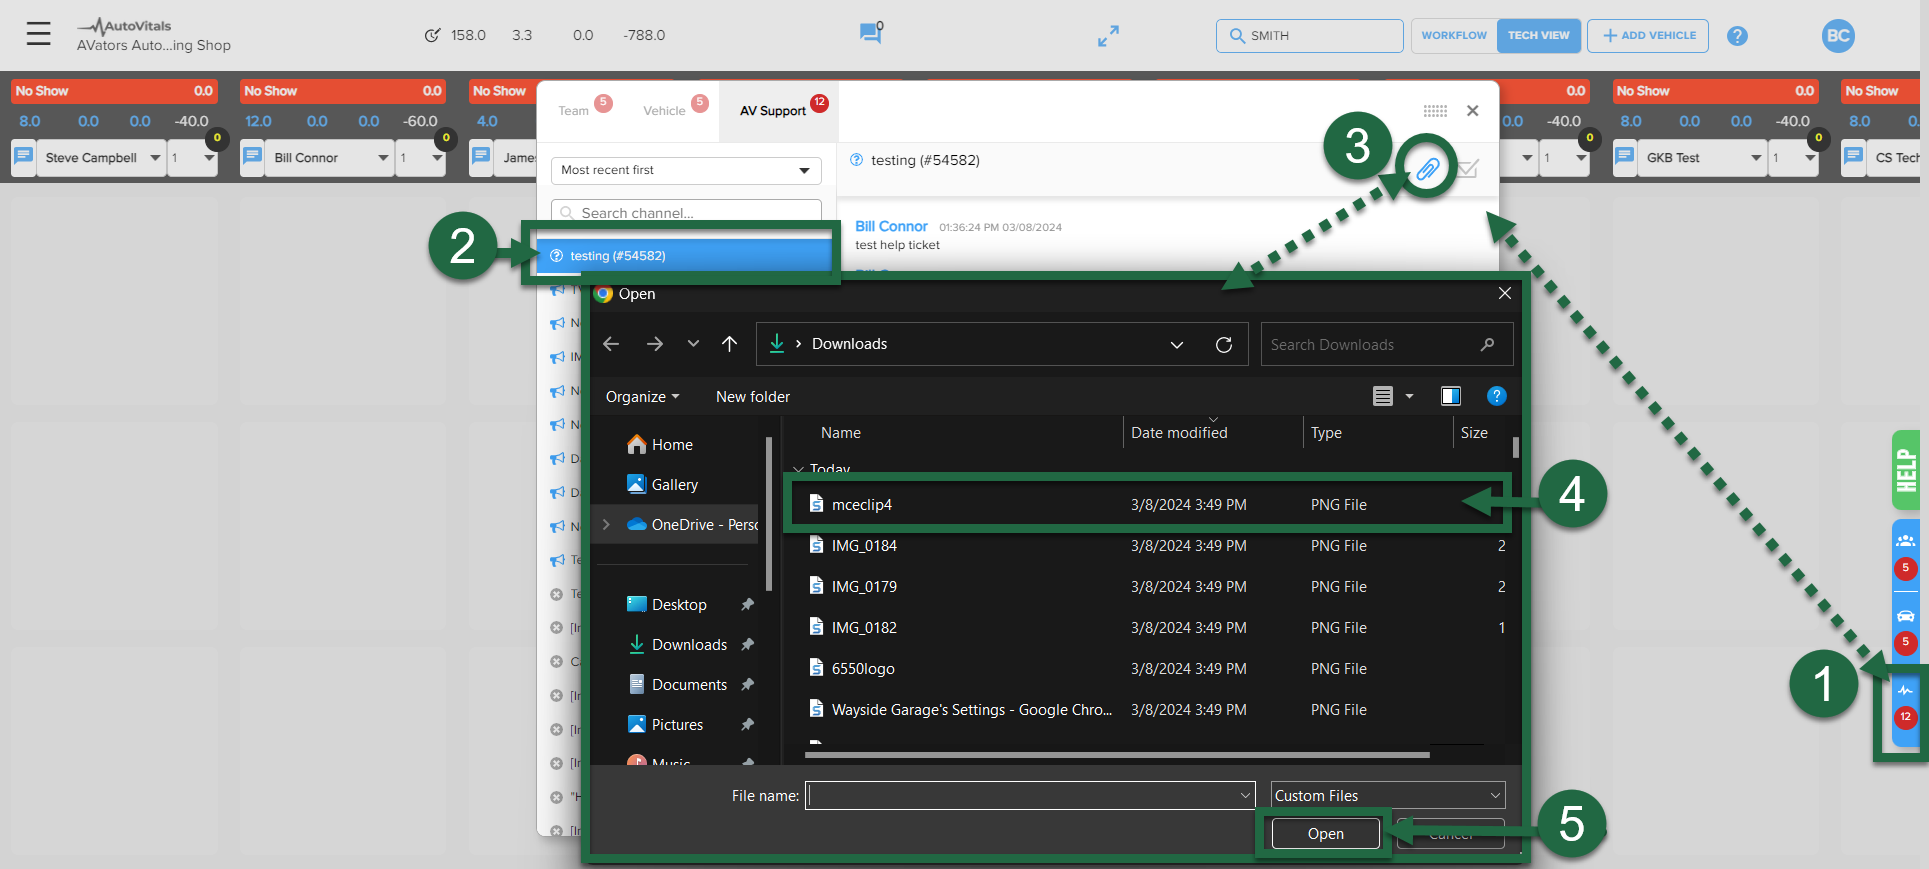Switch to Workflow view toggle
The width and height of the screenshot is (1929, 869).
click(x=1454, y=36)
